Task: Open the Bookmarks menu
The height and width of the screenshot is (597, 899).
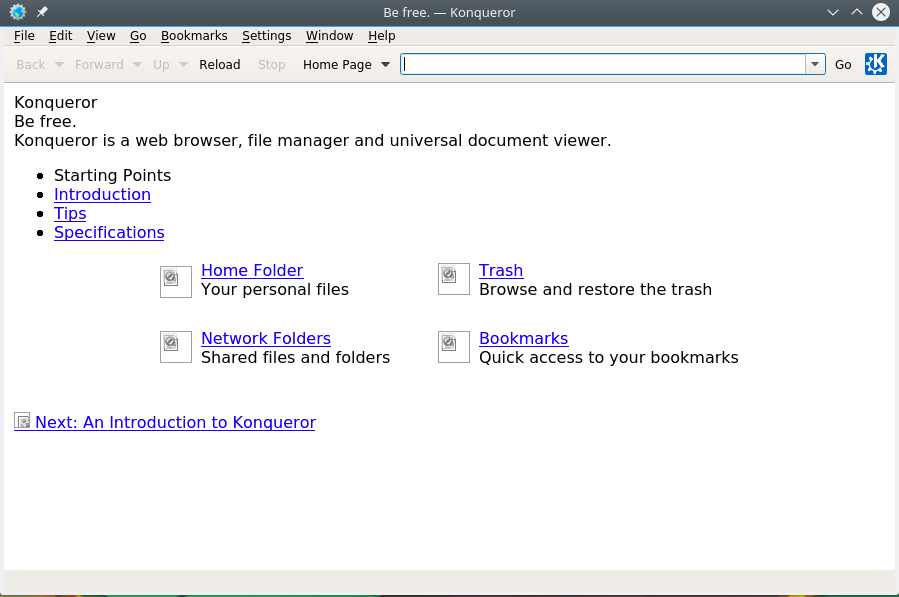Action: tap(194, 36)
